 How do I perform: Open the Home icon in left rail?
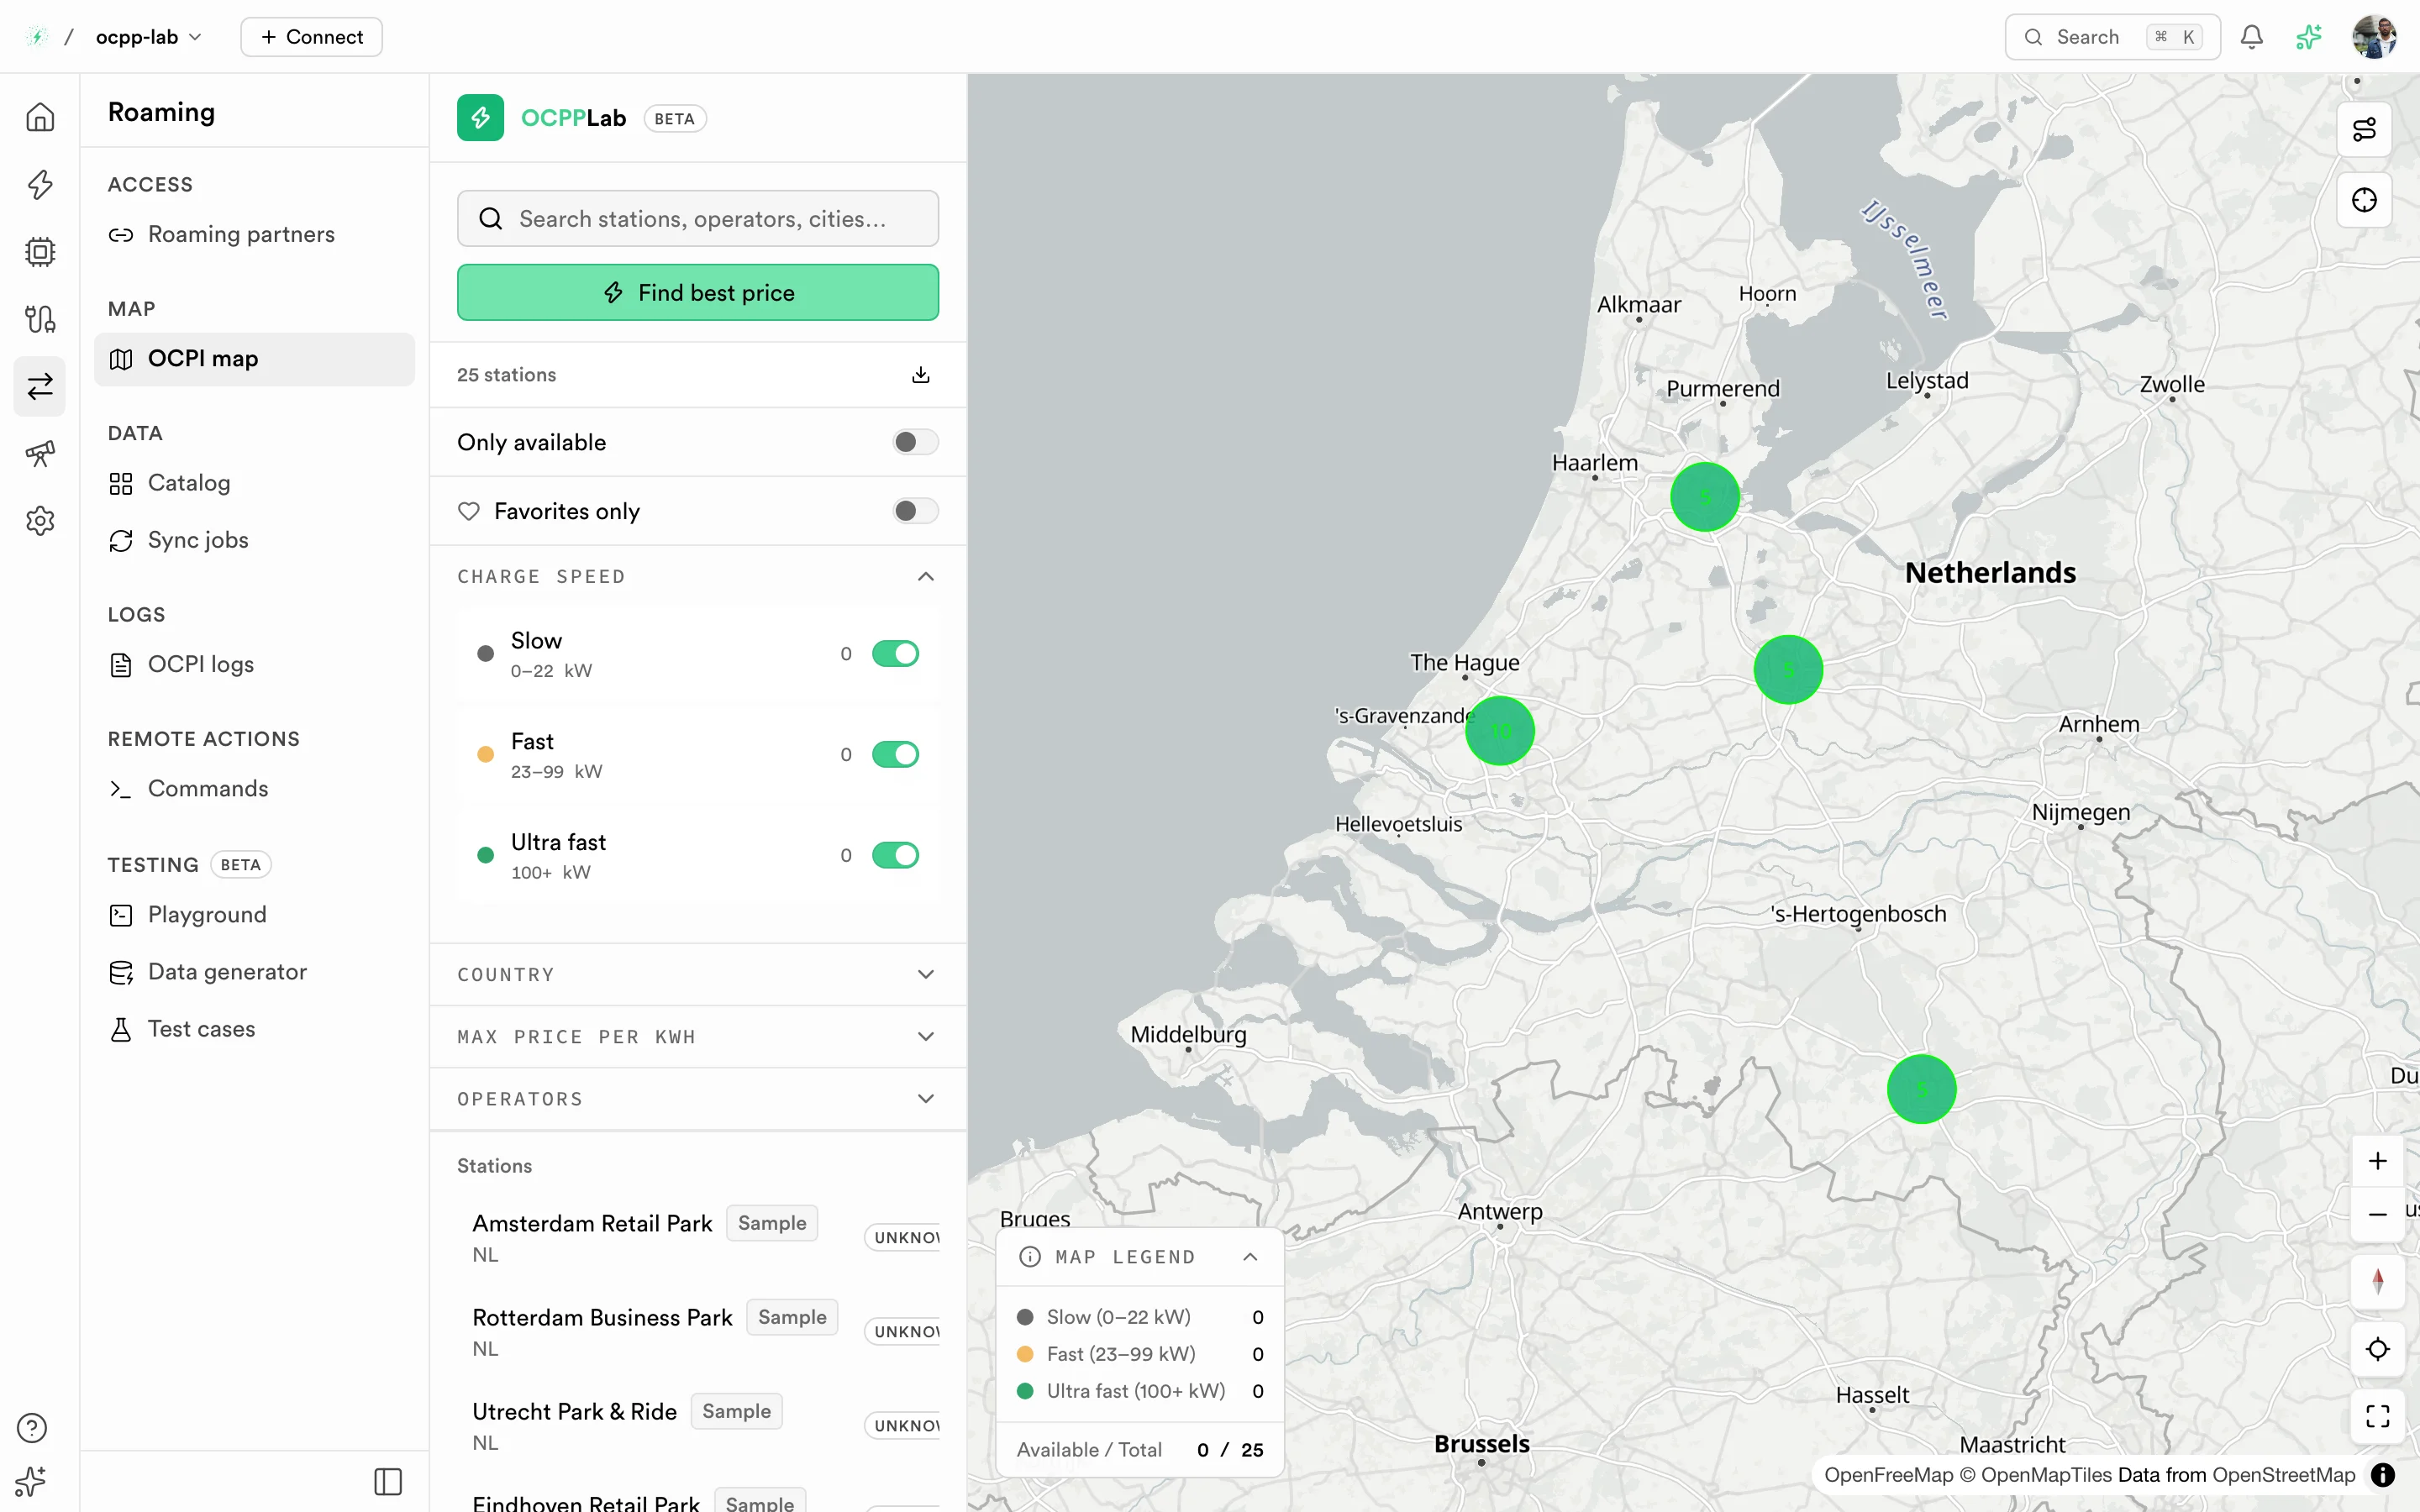40,117
